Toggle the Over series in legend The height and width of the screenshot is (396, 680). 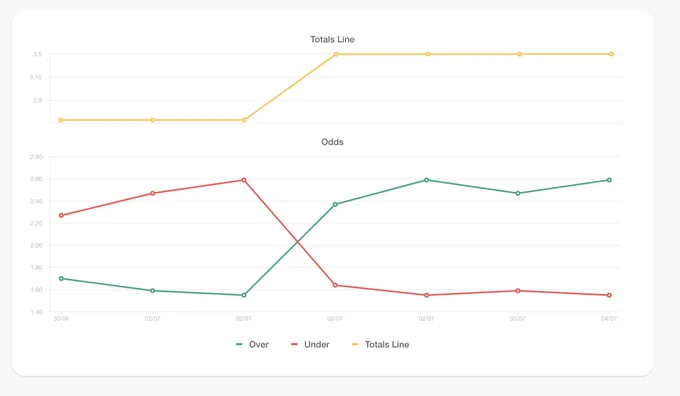[252, 344]
